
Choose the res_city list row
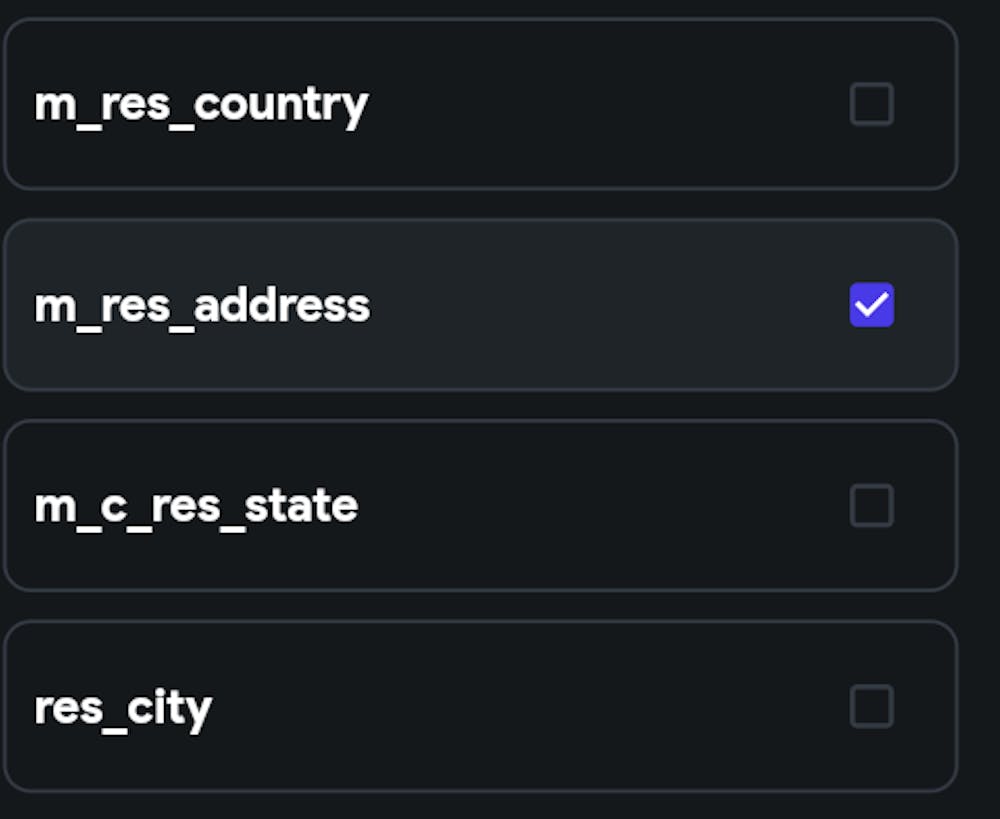click(x=480, y=706)
